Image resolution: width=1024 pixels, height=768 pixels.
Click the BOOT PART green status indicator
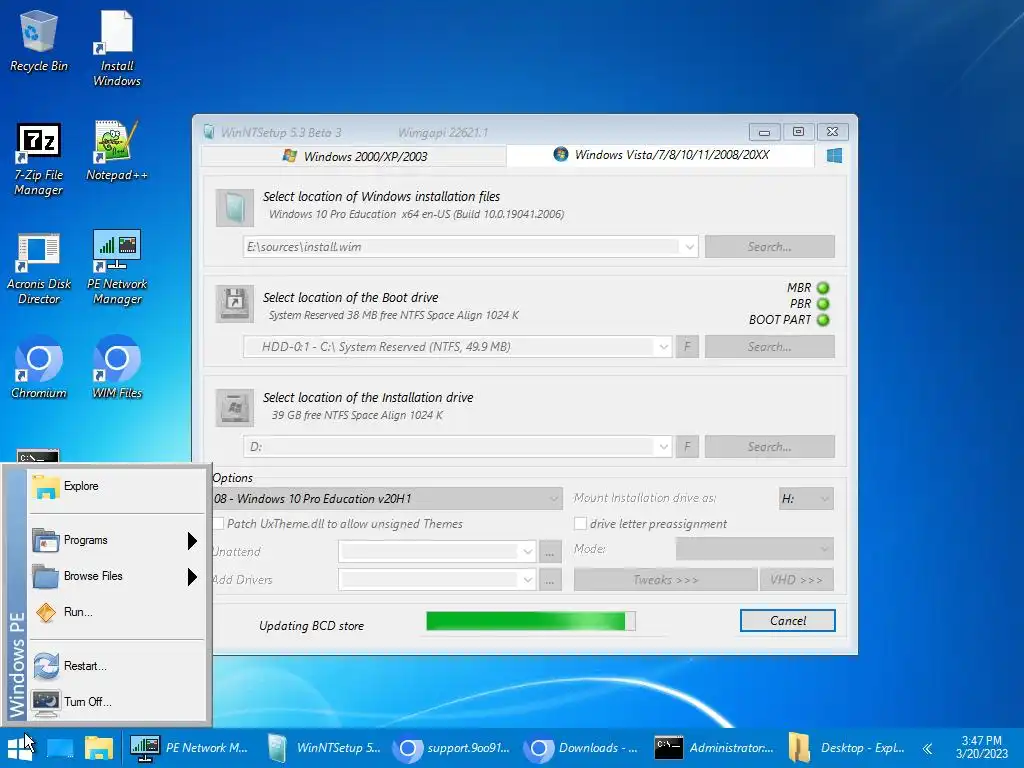(823, 320)
